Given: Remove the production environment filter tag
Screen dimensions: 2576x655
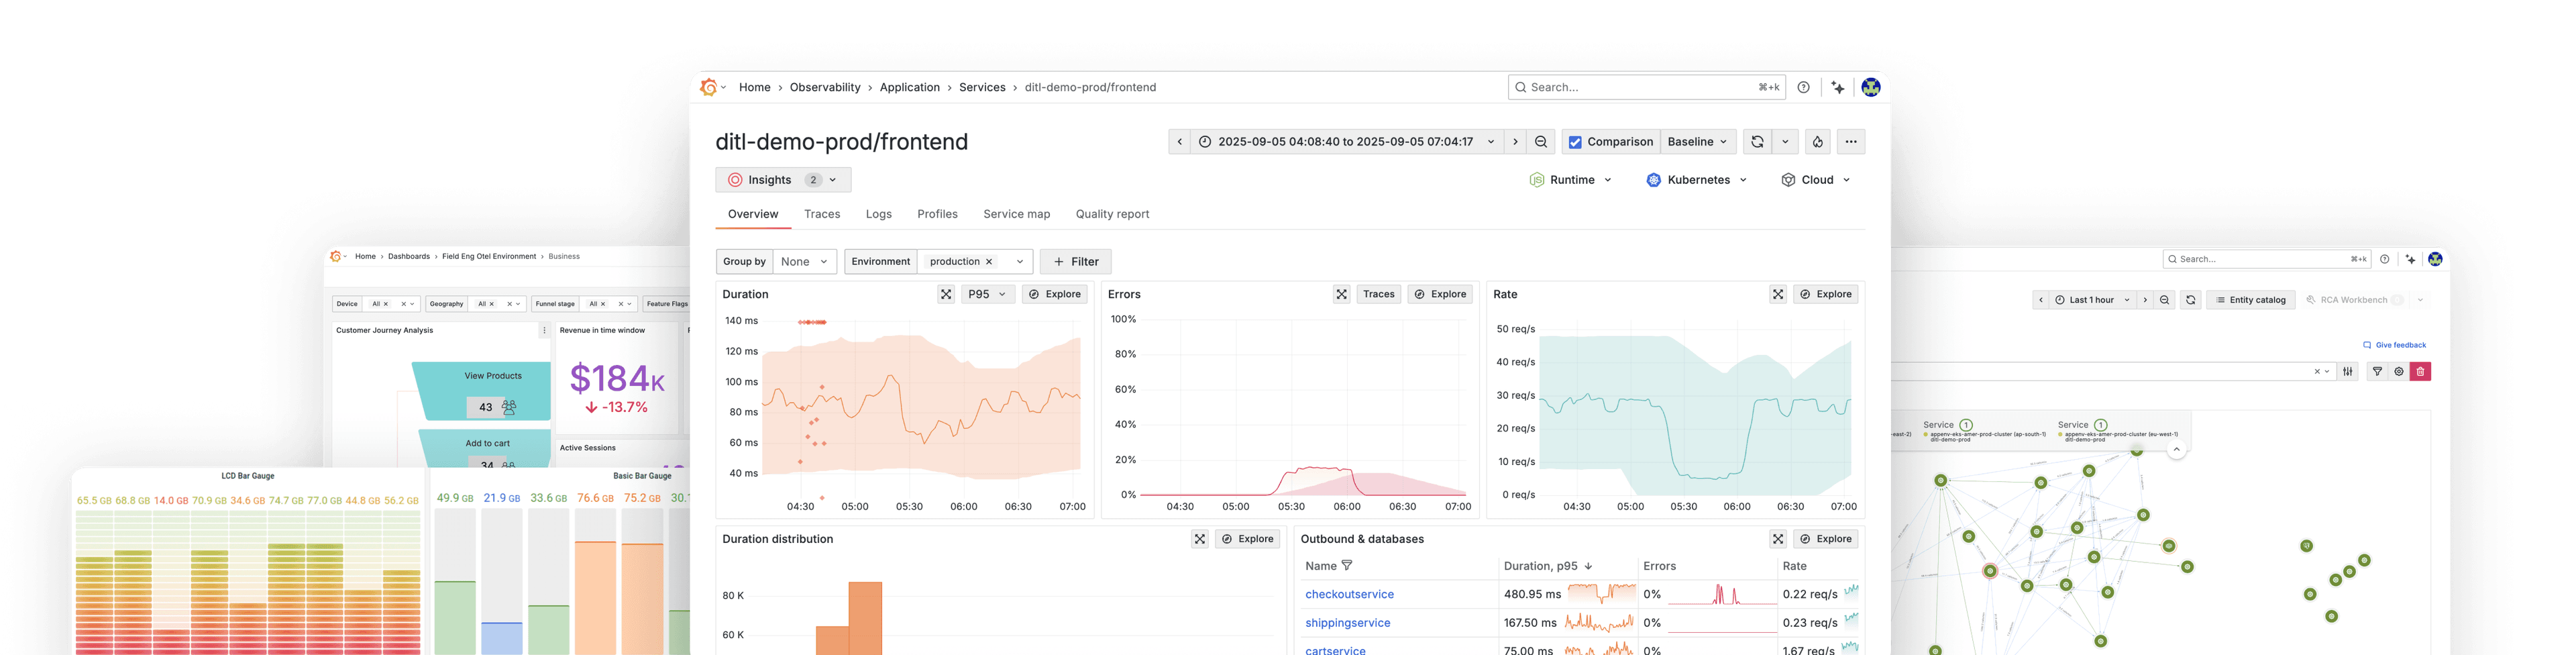Looking at the screenshot, I should (989, 262).
